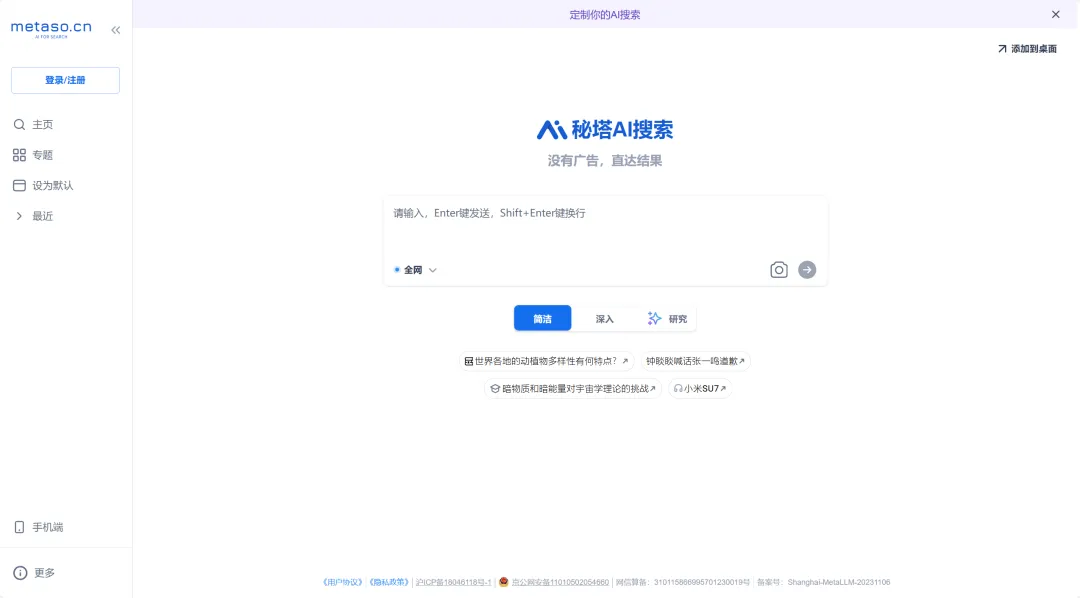Open the 专题 topics panel
The height and width of the screenshot is (598, 1080).
tap(40, 154)
